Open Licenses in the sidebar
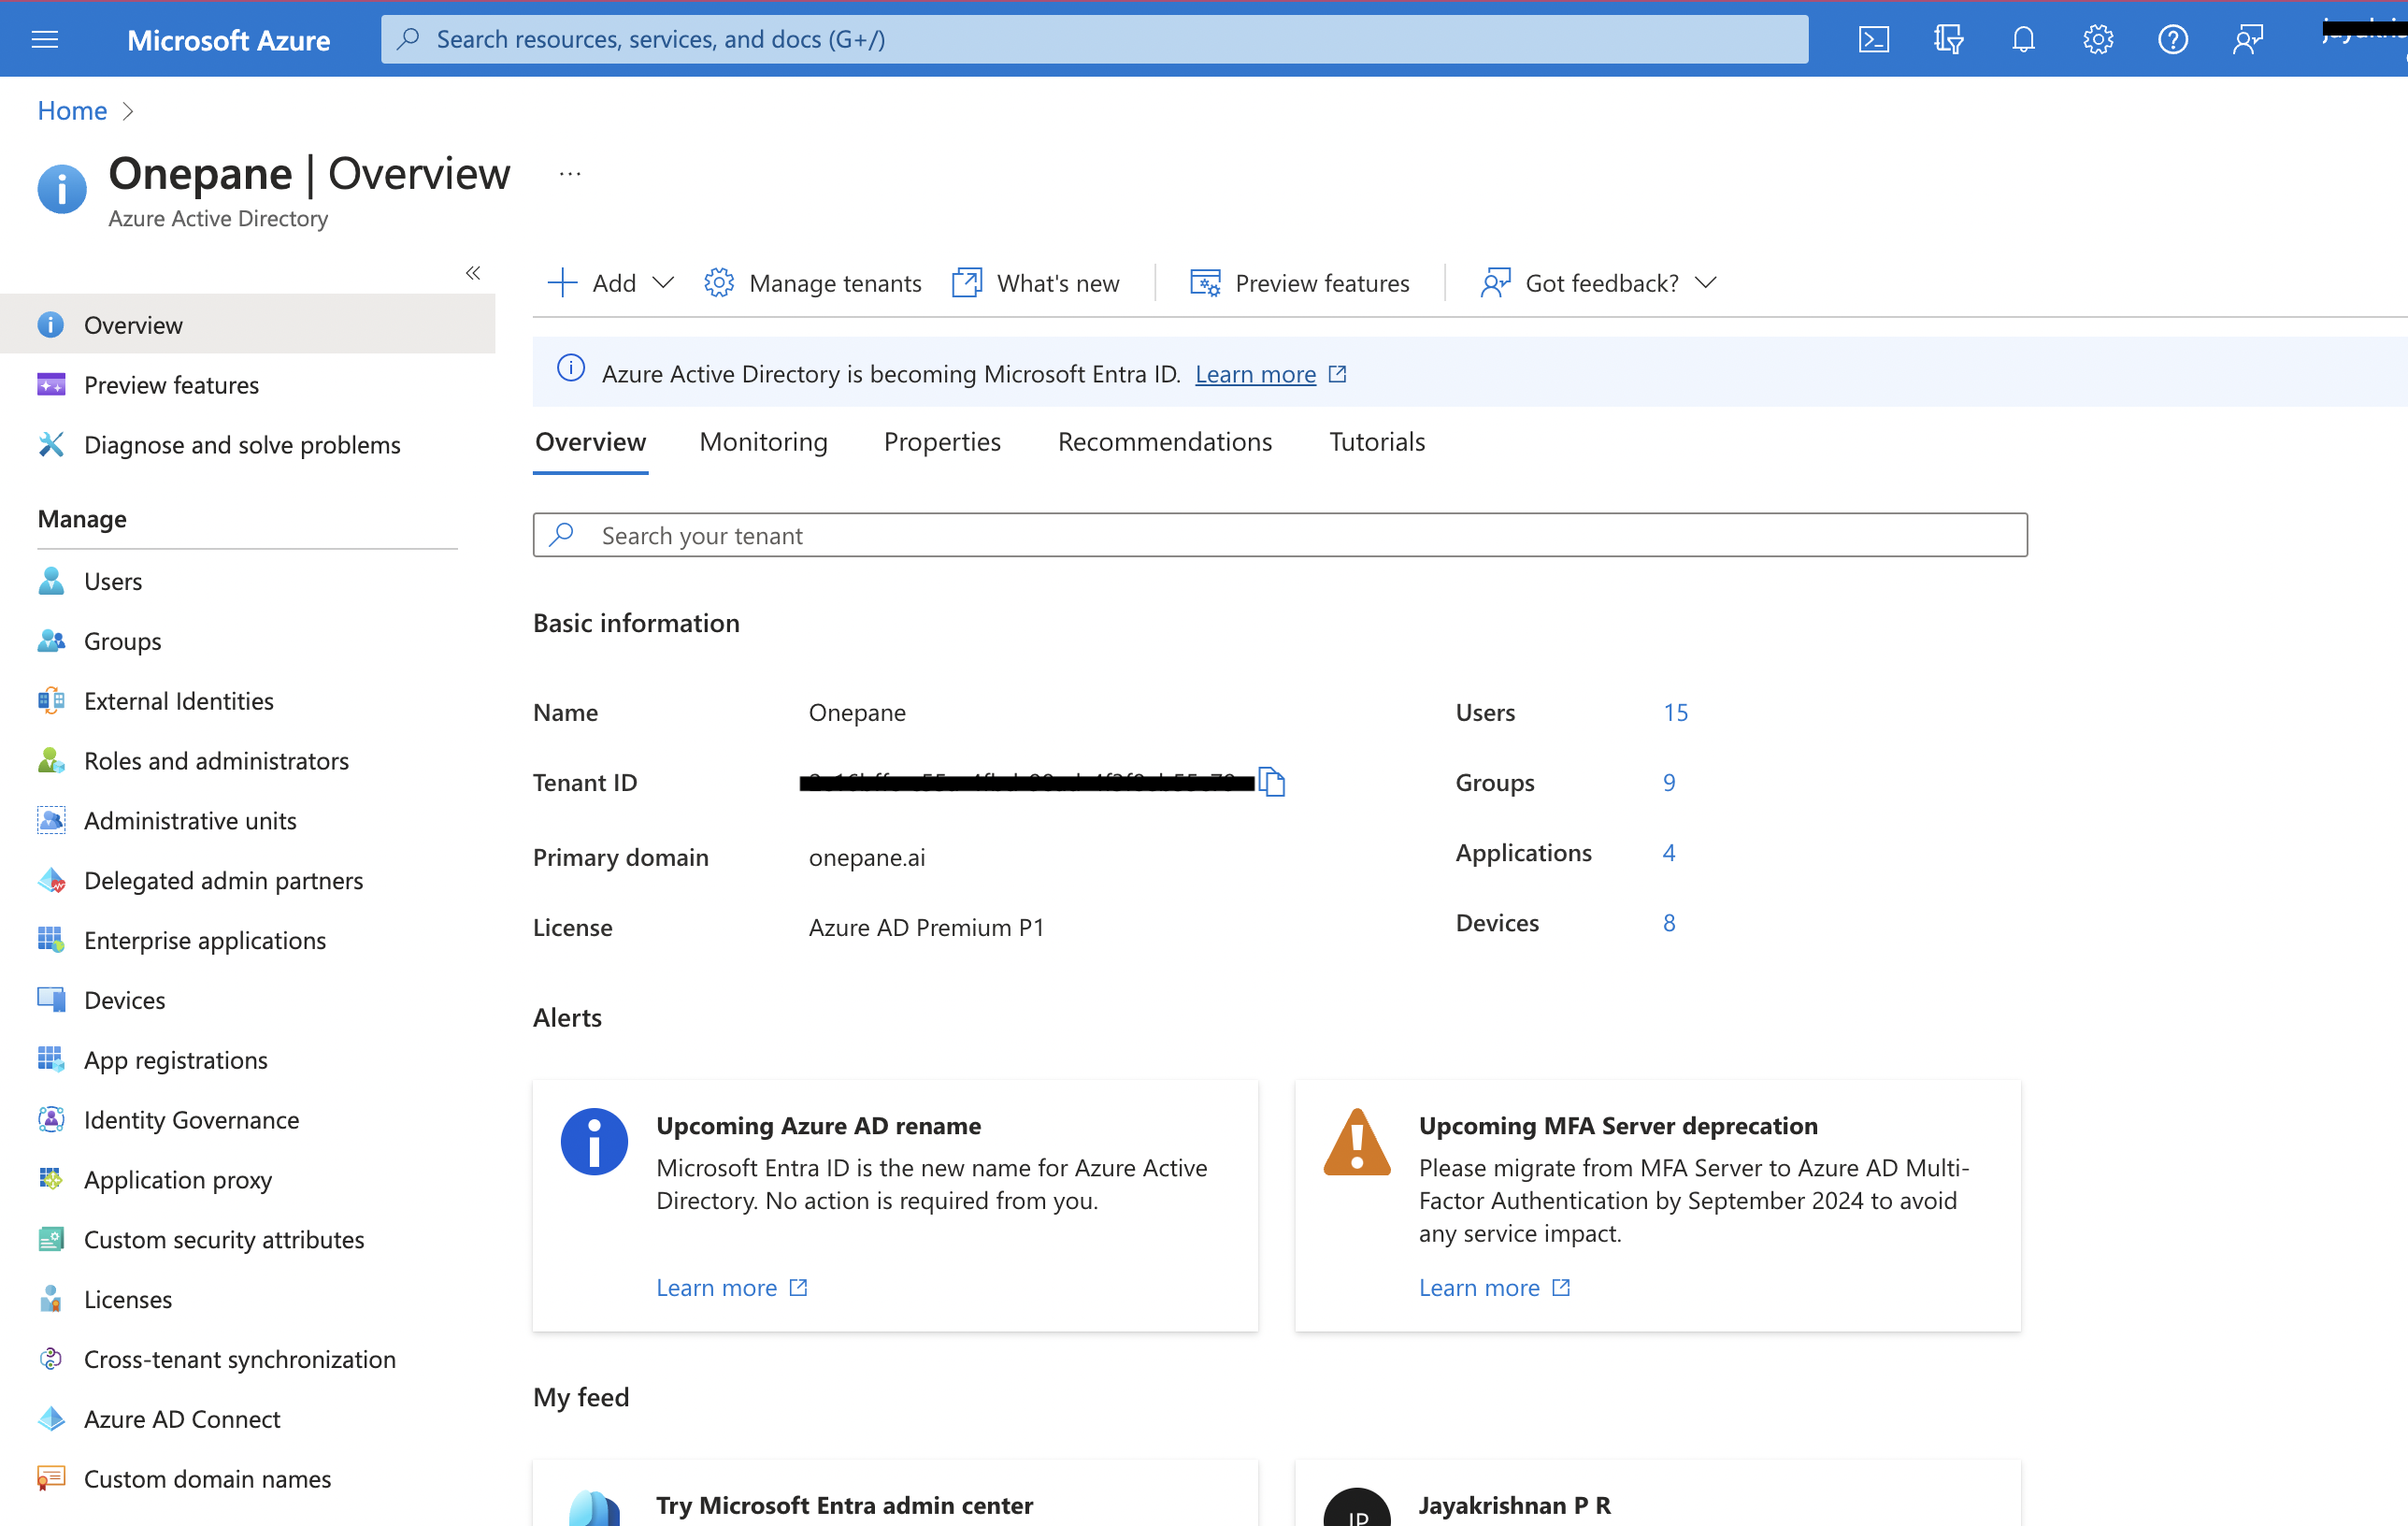This screenshot has height=1526, width=2408. [247, 1299]
